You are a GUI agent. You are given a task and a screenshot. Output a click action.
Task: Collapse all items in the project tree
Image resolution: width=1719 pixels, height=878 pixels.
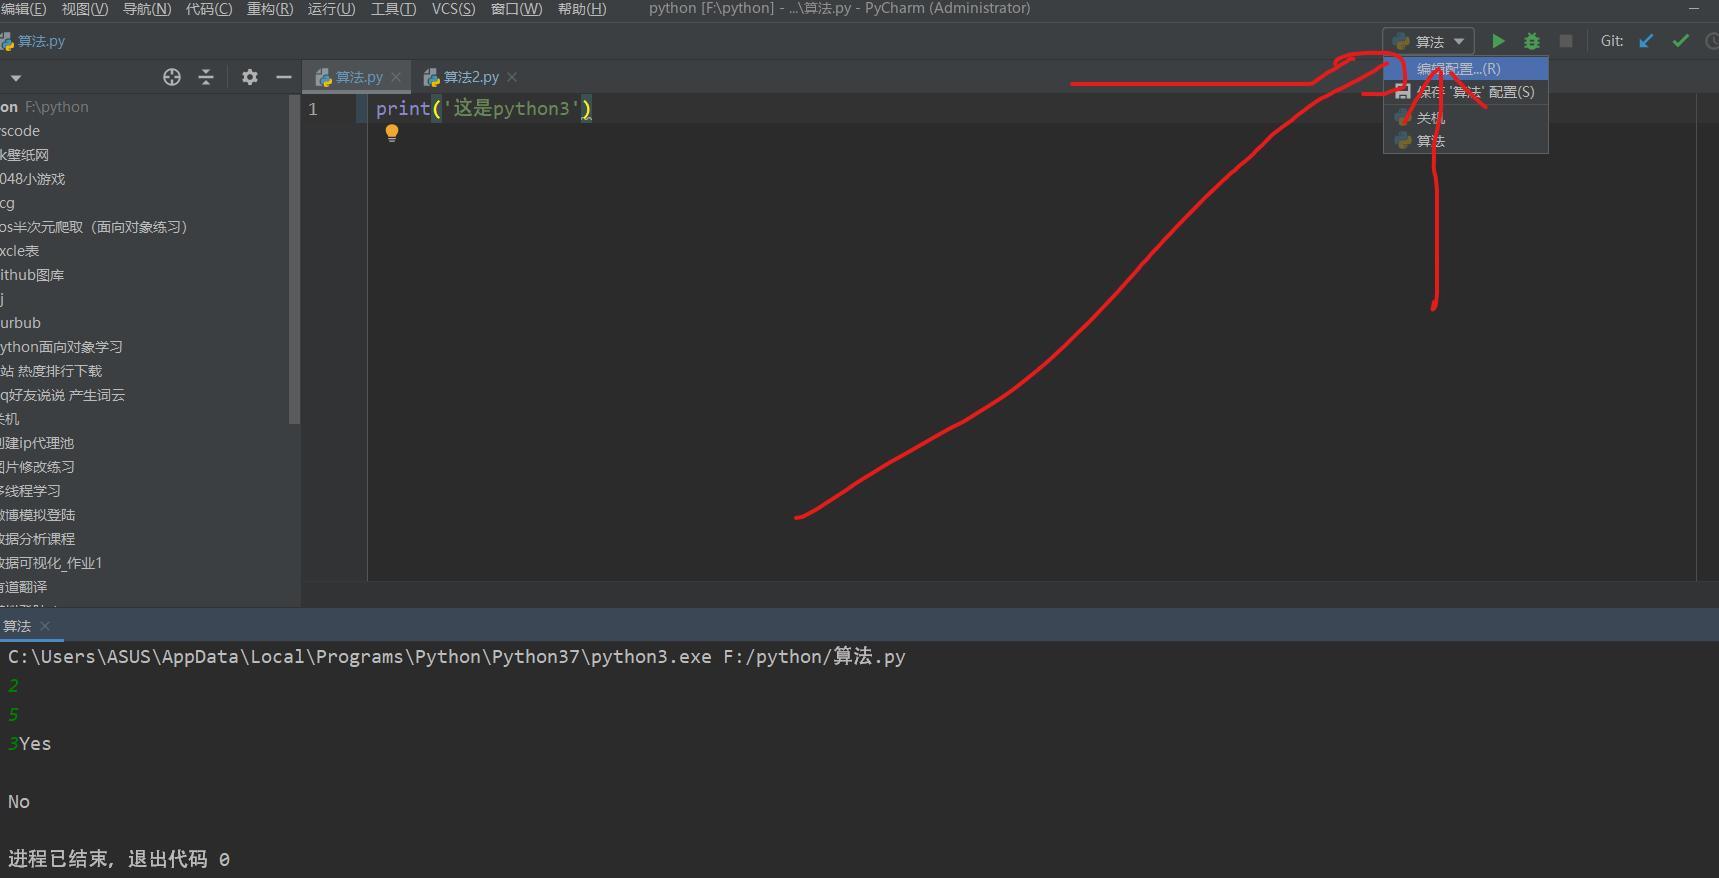pyautogui.click(x=206, y=77)
